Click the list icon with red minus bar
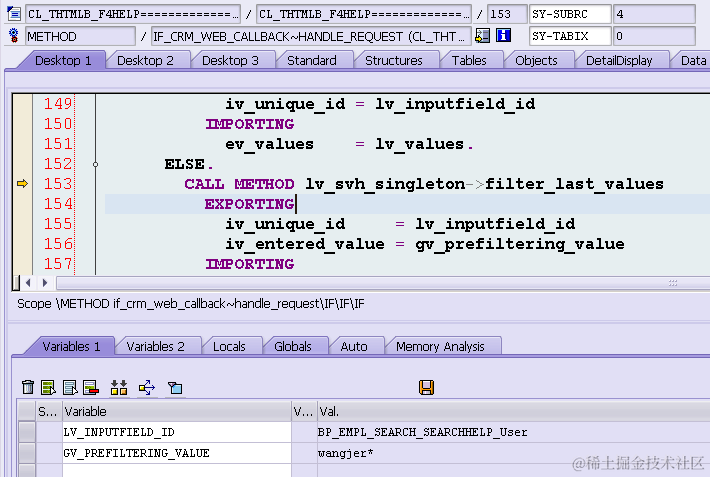710x477 pixels. coord(91,387)
